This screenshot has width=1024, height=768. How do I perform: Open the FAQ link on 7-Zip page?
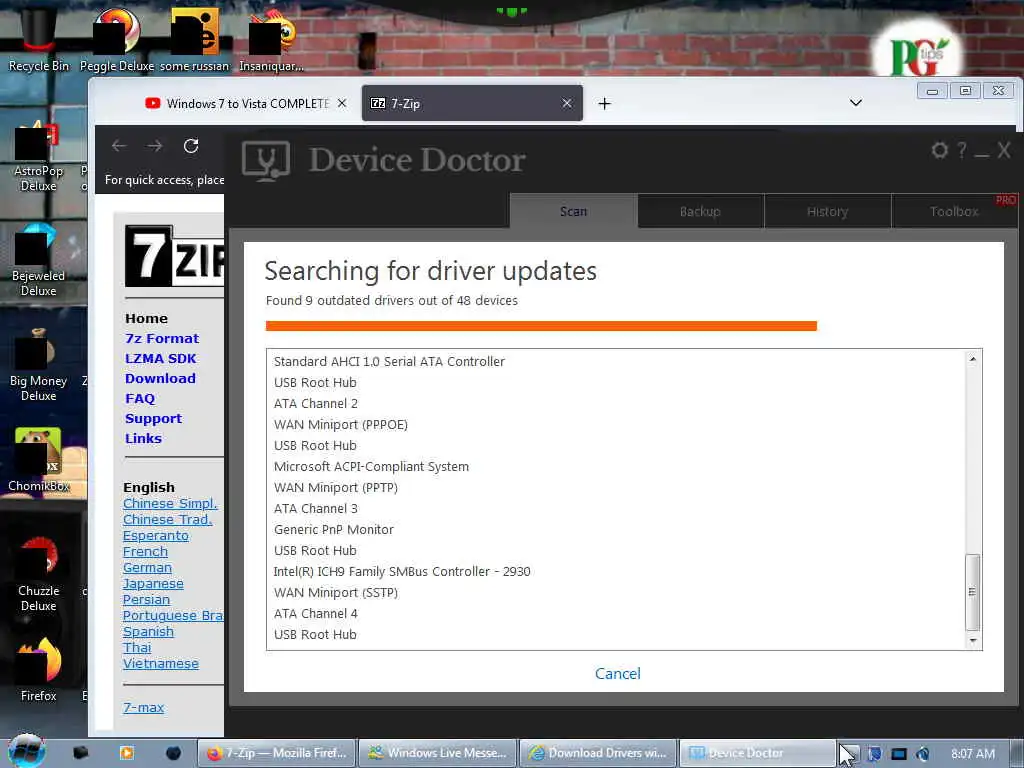point(140,398)
